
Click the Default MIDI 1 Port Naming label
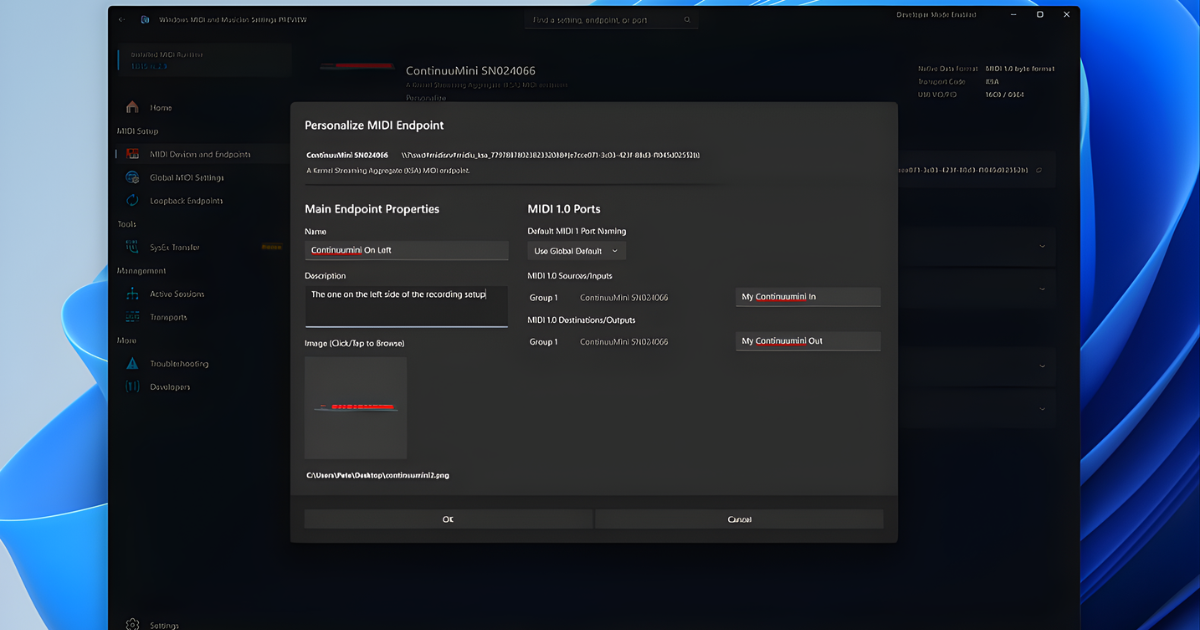click(577, 231)
